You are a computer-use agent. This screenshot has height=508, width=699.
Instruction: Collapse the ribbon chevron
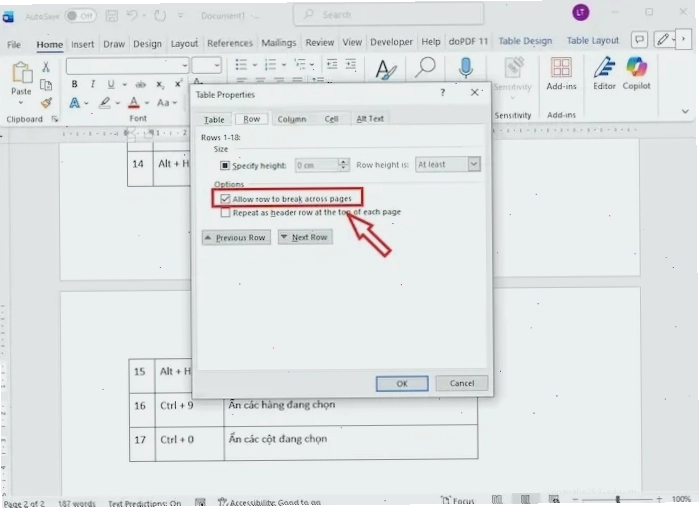pyautogui.click(x=685, y=111)
